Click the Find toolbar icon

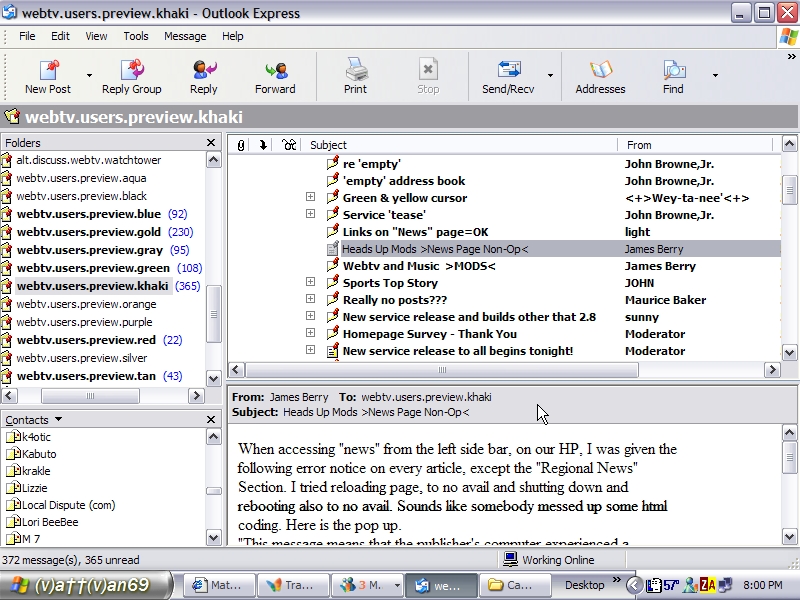point(674,69)
